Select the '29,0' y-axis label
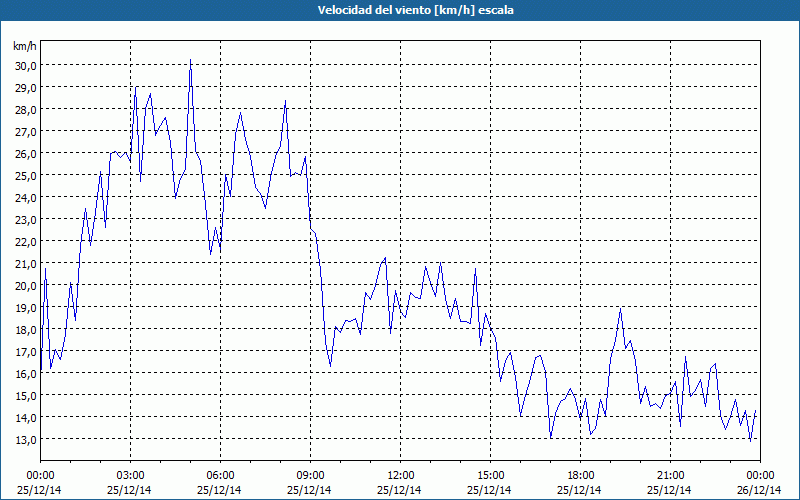800x500 pixels. click(x=24, y=88)
